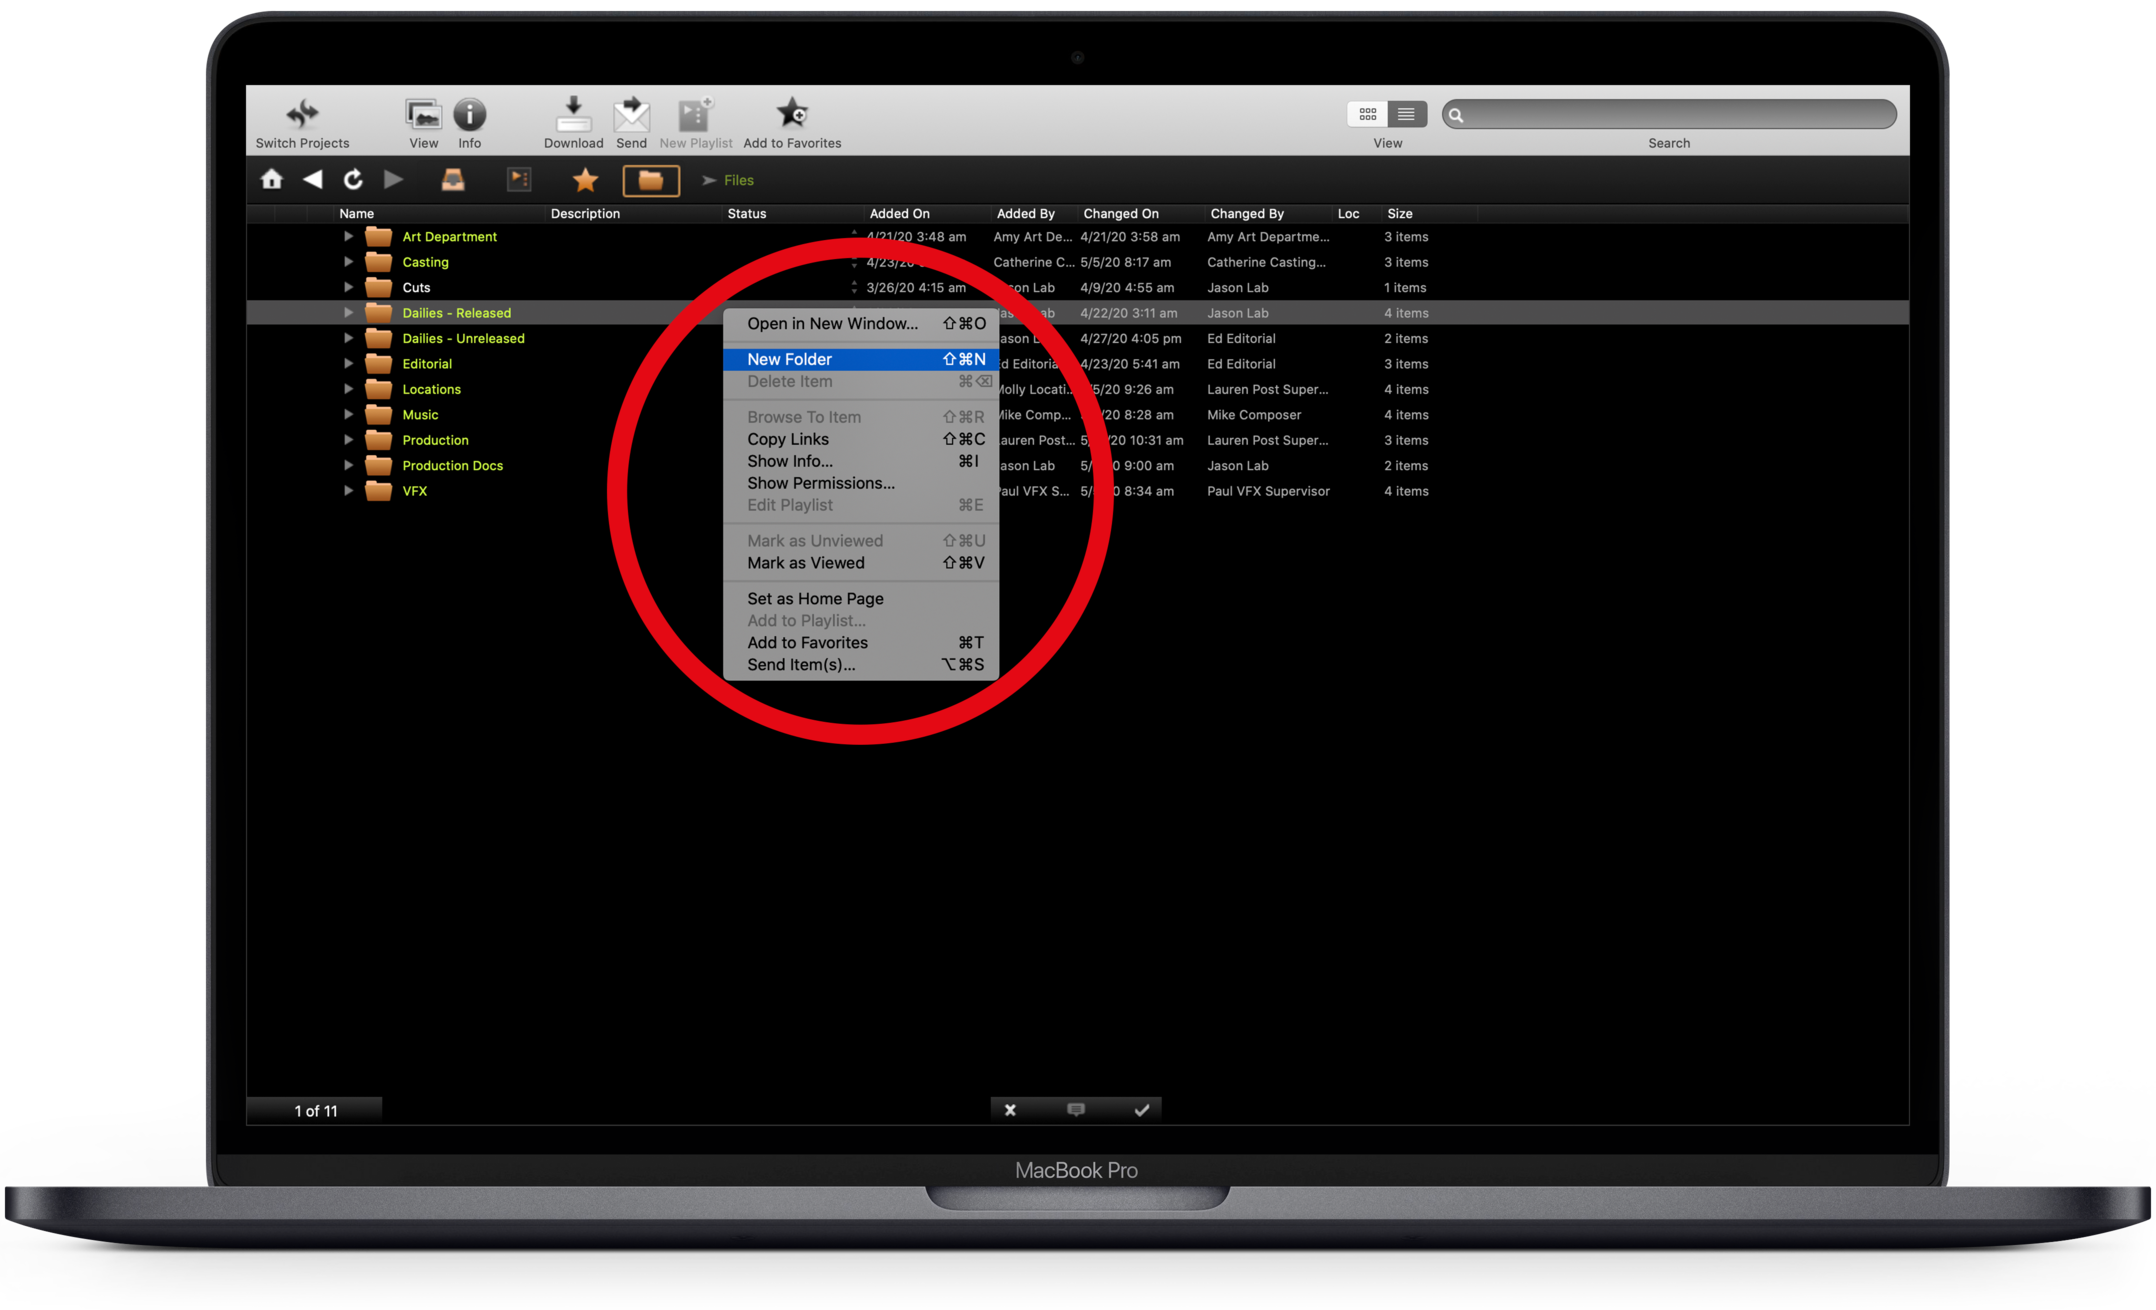Open favorites with orange star button
Viewport: 2156px width, 1310px height.
[x=585, y=180]
